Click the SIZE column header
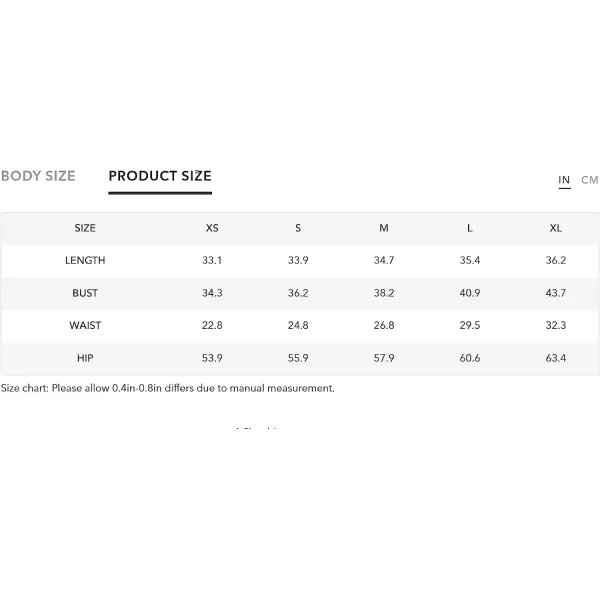 (x=85, y=228)
